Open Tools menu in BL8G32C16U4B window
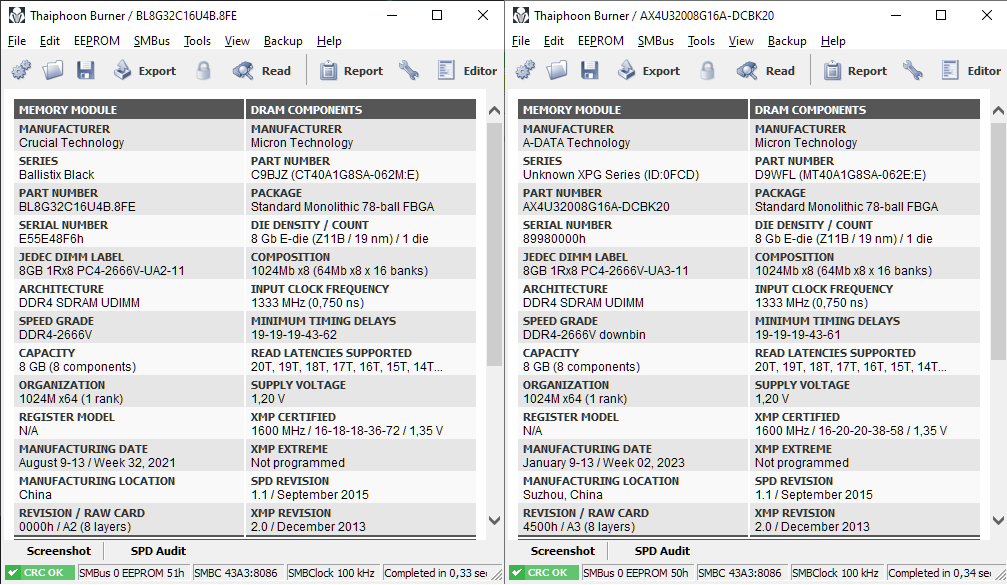 (197, 41)
